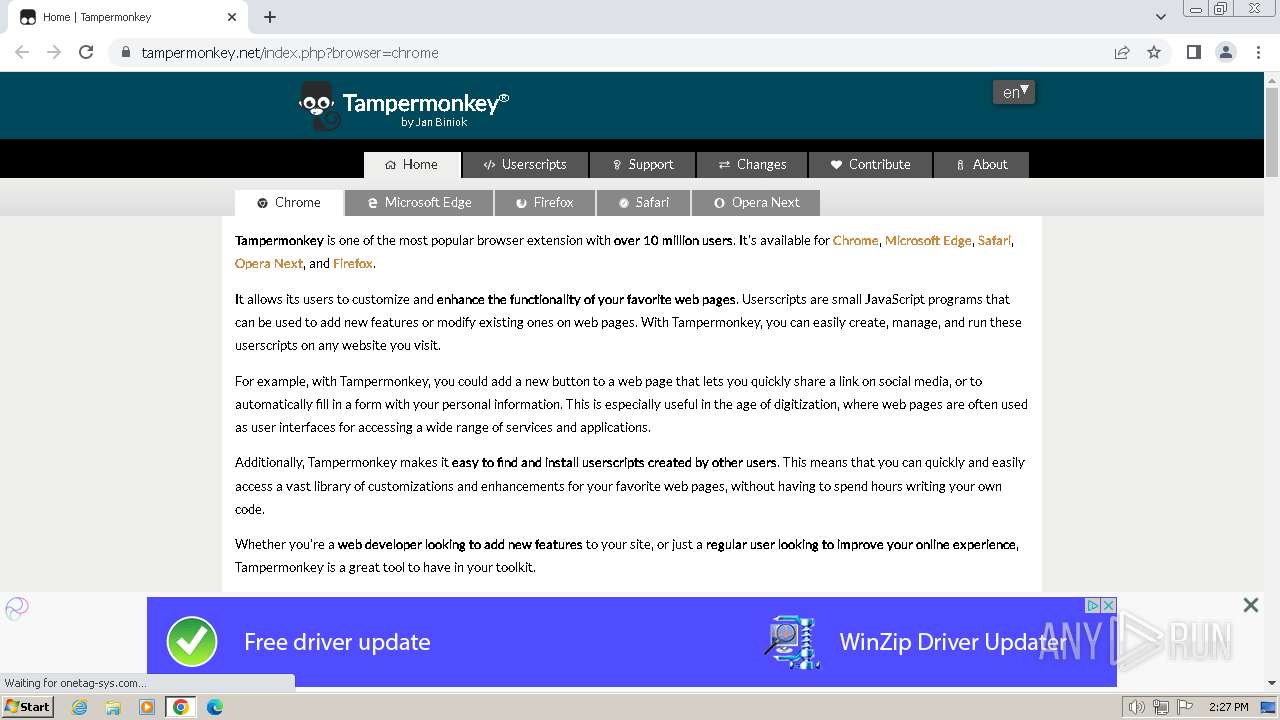The image size is (1280, 720).
Task: Select the Home navigation tab
Action: [411, 164]
